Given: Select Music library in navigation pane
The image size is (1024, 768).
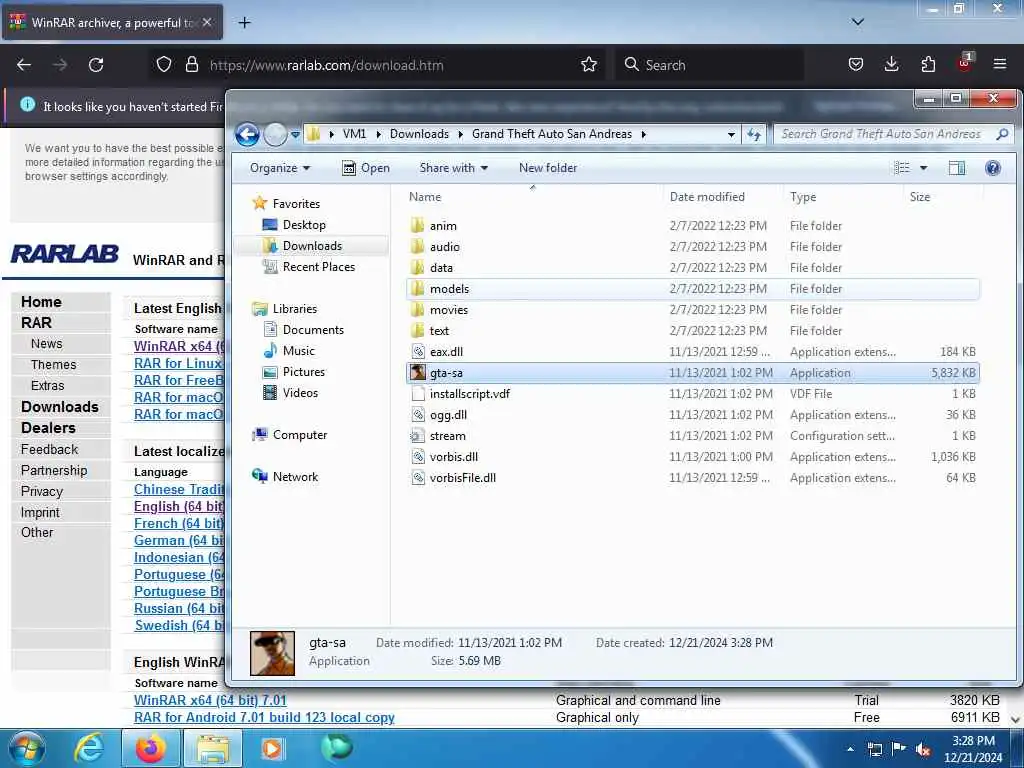Looking at the screenshot, I should (289, 351).
